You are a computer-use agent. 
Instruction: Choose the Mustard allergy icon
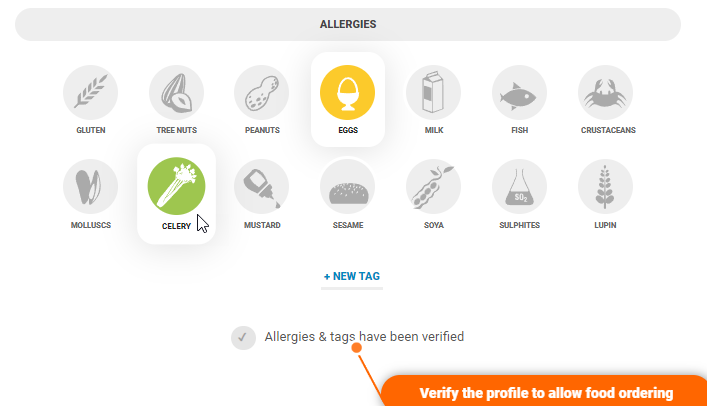pyautogui.click(x=262, y=187)
